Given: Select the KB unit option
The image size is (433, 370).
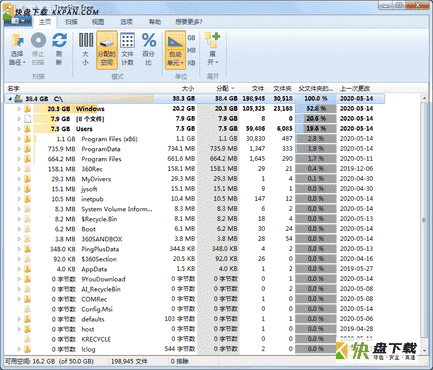Looking at the screenshot, I should click(191, 63).
